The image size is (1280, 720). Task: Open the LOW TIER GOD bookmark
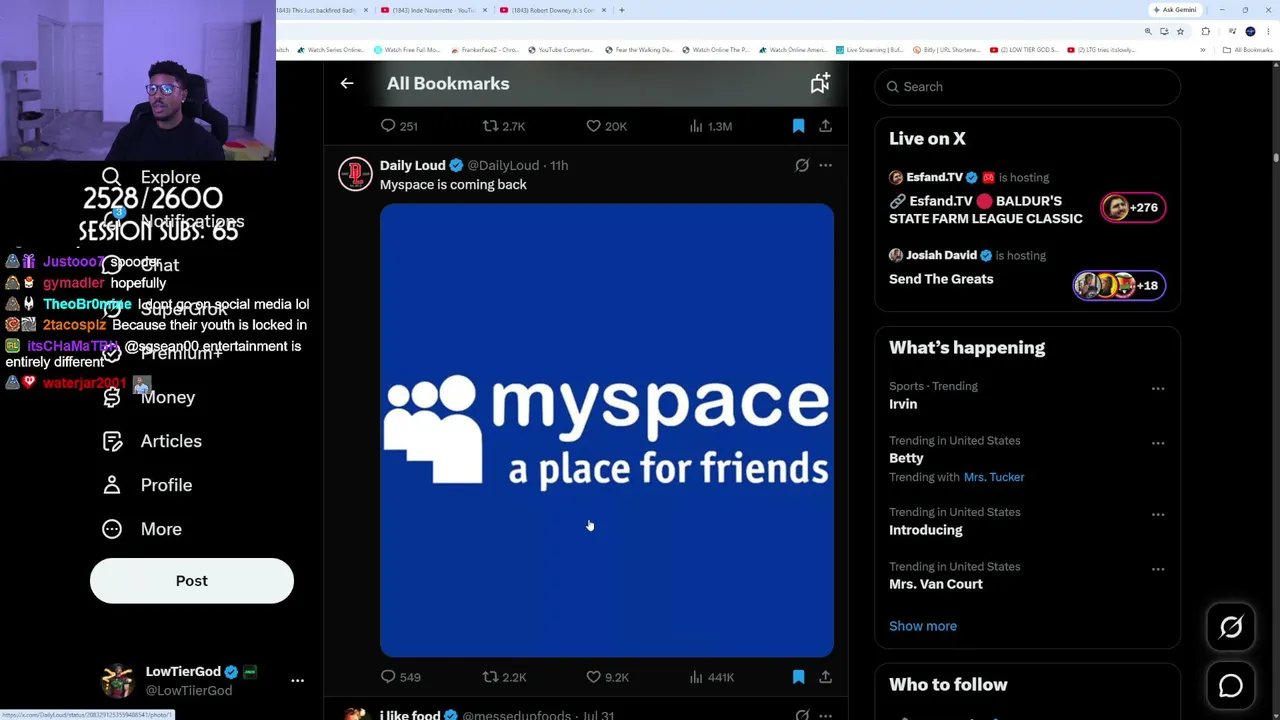pos(1023,50)
